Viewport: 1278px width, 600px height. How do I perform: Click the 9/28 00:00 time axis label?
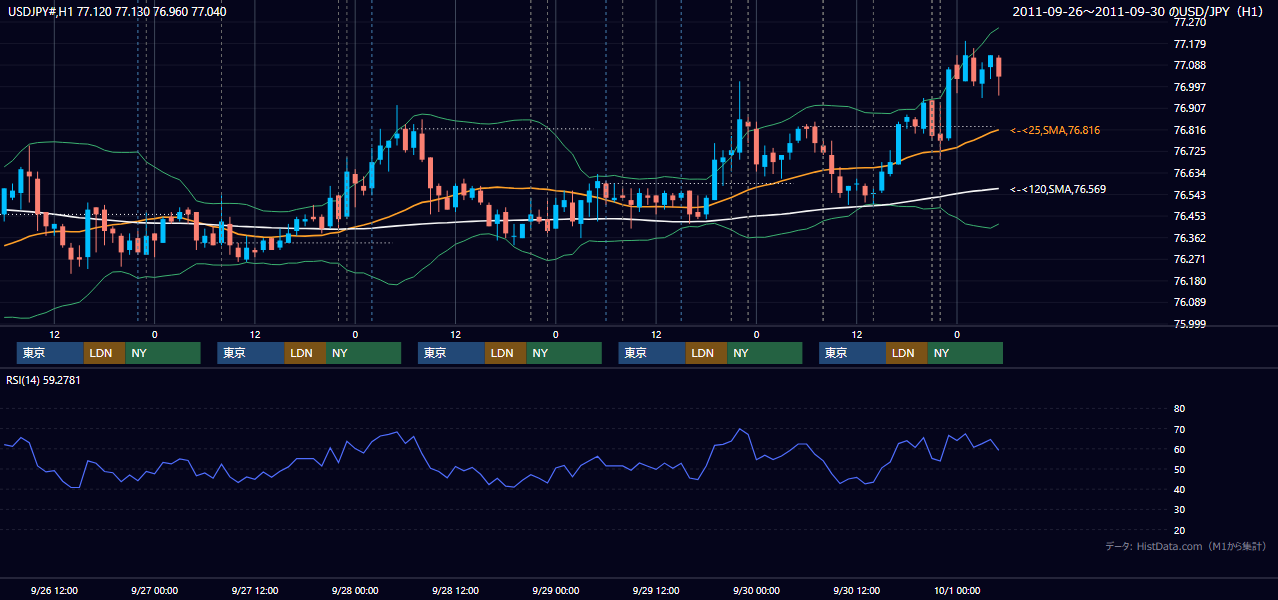point(355,590)
